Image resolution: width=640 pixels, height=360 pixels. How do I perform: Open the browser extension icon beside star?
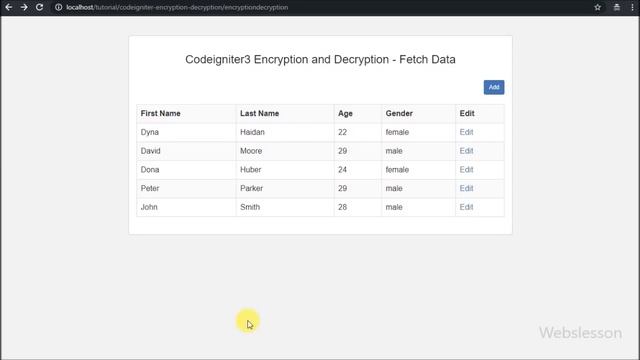617,7
